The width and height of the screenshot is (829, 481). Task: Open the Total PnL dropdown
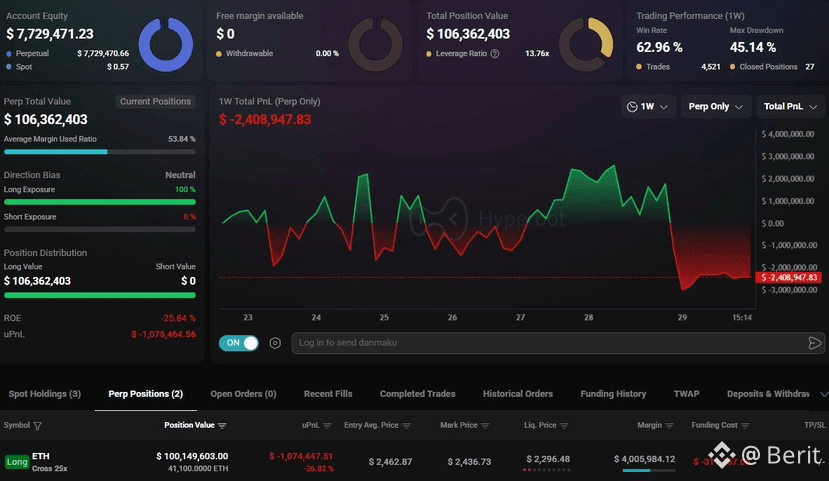[x=790, y=107]
